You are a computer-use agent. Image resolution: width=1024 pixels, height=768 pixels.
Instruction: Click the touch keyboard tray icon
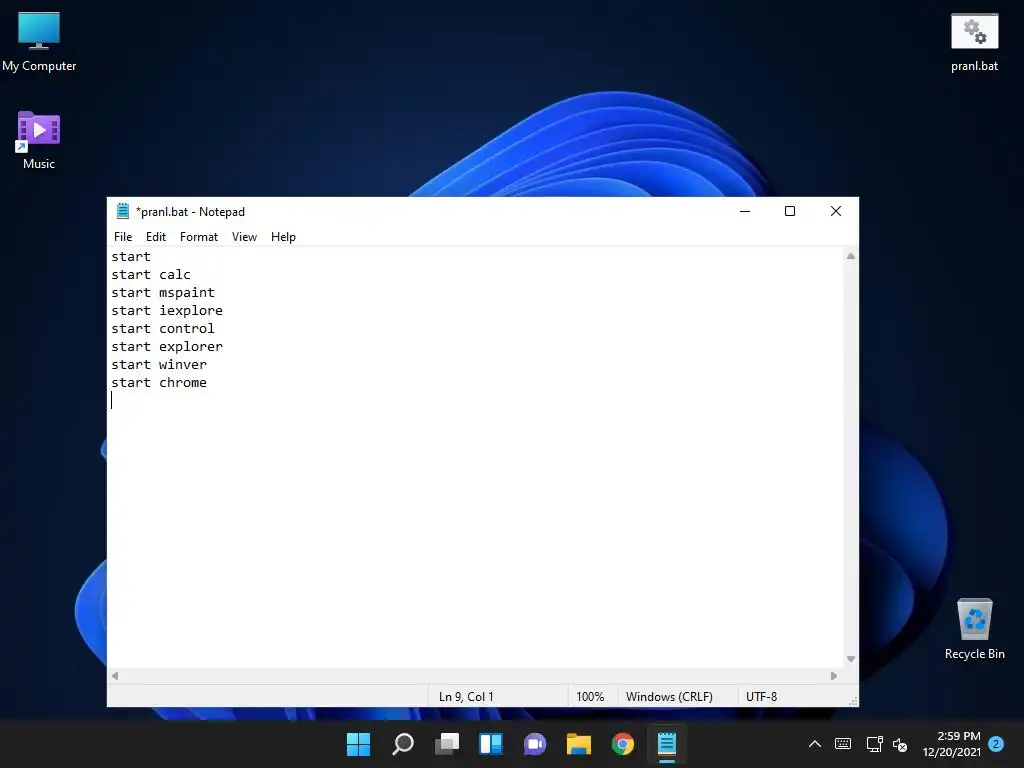(842, 744)
